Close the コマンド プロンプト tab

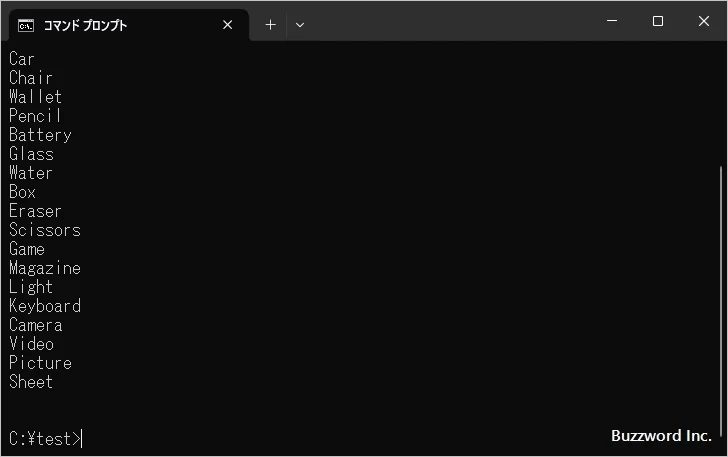pos(227,25)
